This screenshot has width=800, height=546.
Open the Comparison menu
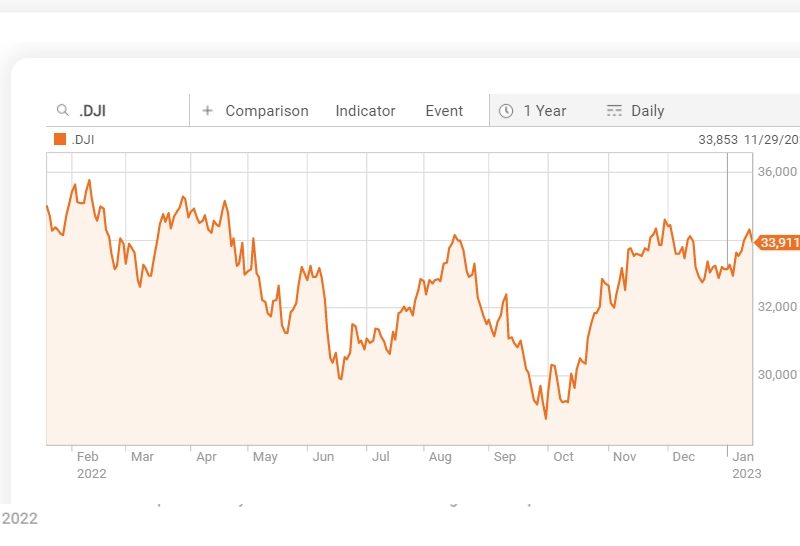[x=266, y=111]
